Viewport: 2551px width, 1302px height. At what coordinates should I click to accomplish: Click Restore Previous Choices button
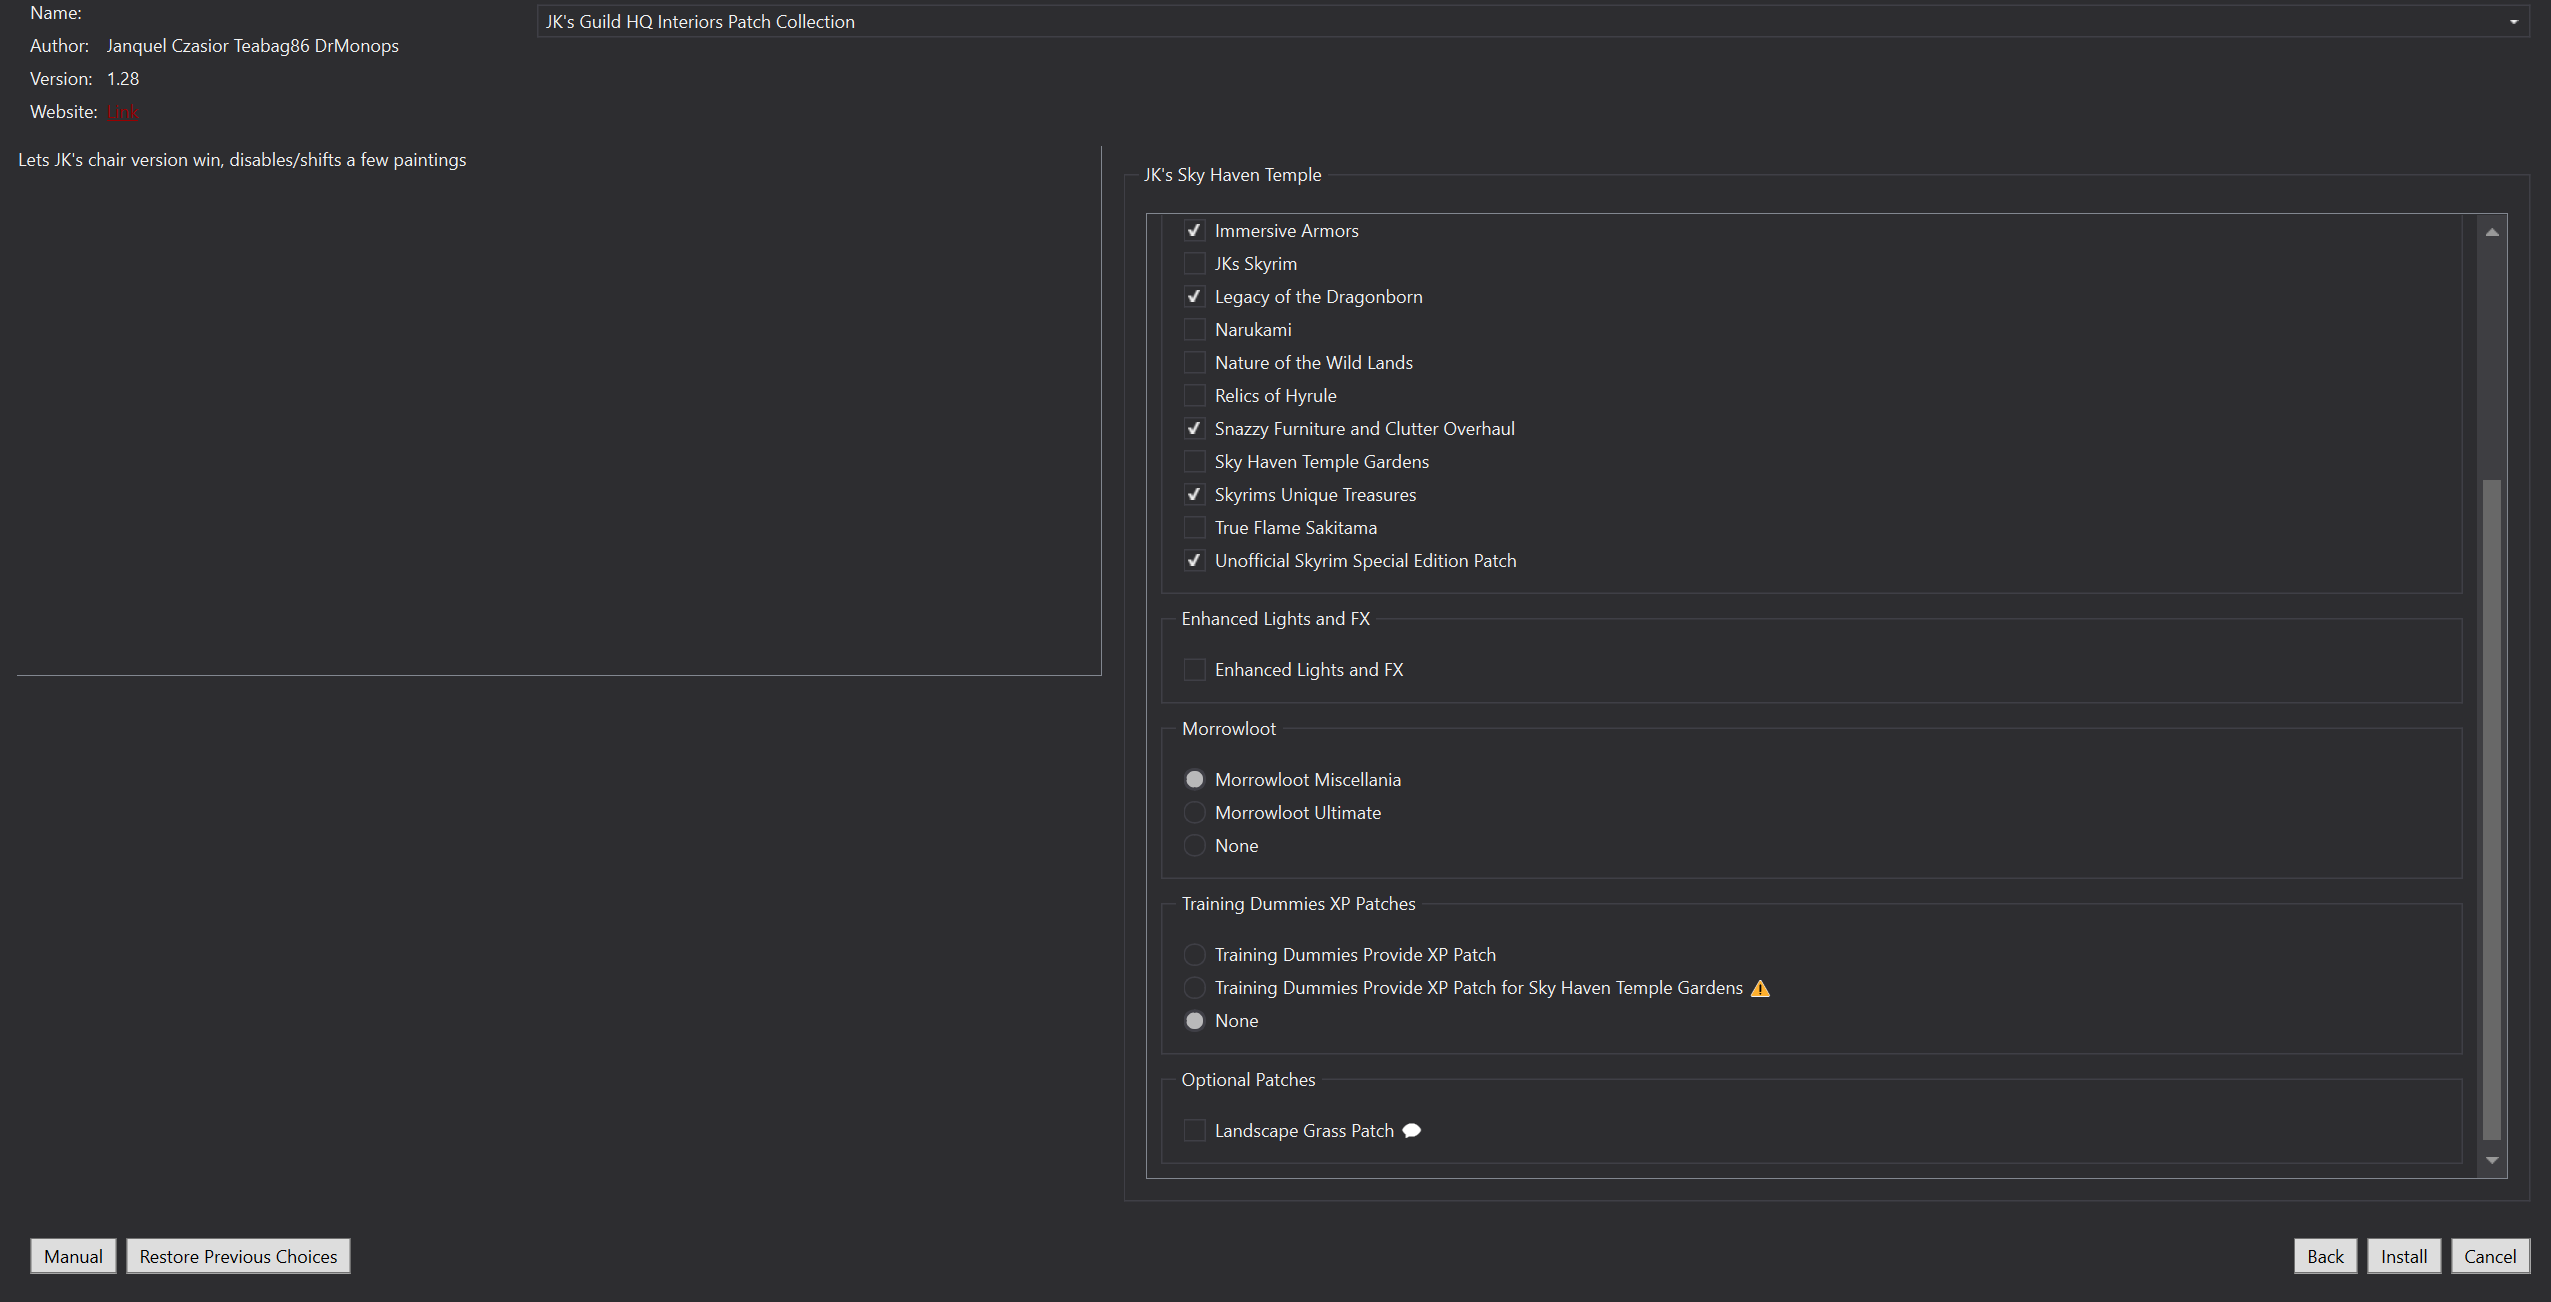point(238,1256)
